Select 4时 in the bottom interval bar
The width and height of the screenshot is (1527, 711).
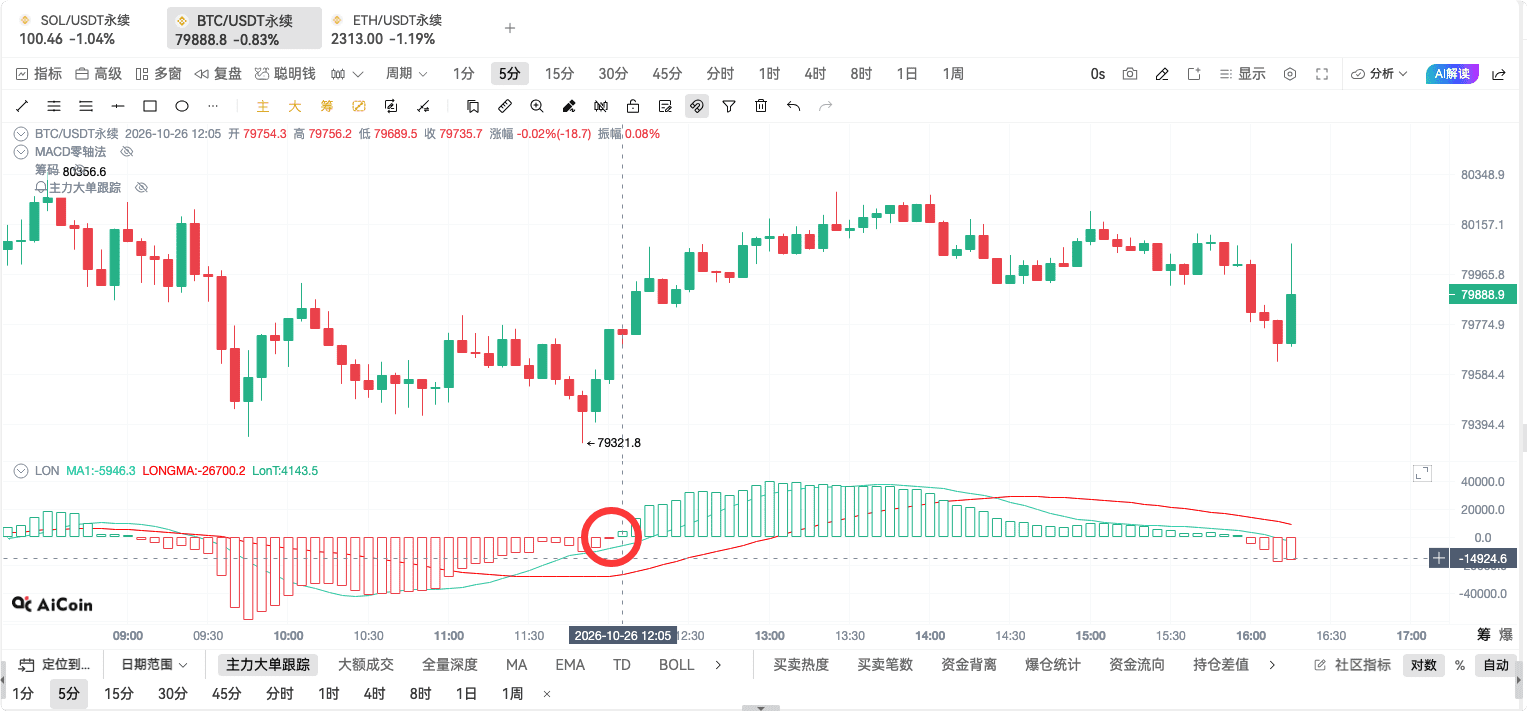click(374, 694)
